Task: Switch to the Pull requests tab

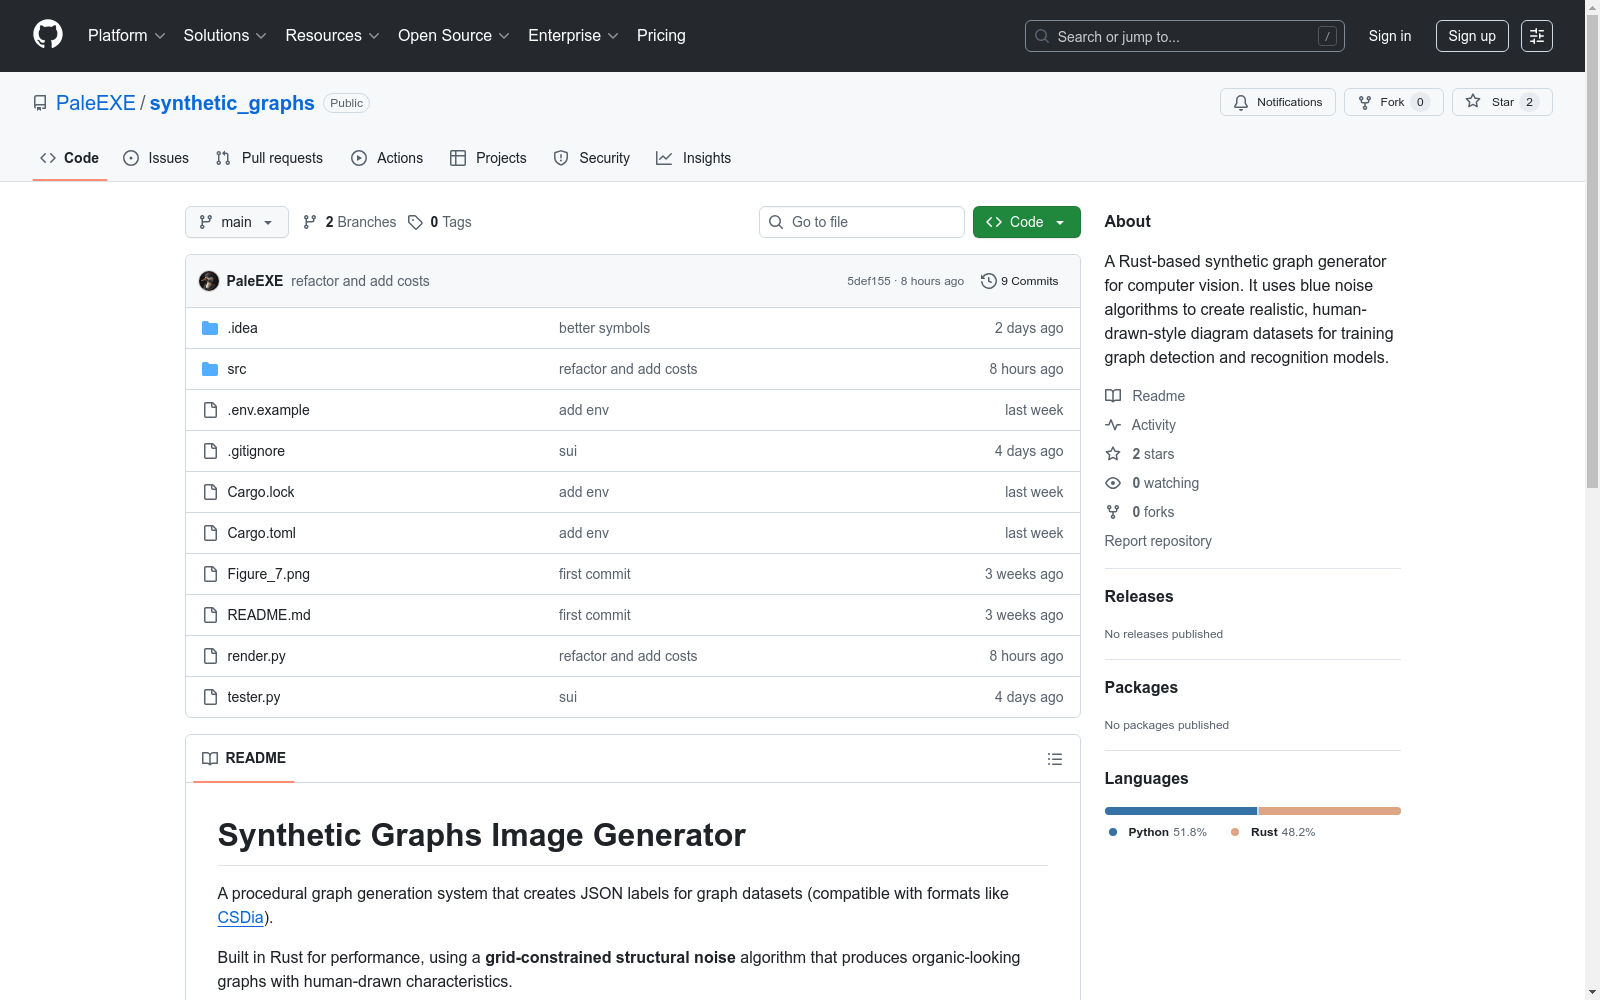Action: (269, 158)
